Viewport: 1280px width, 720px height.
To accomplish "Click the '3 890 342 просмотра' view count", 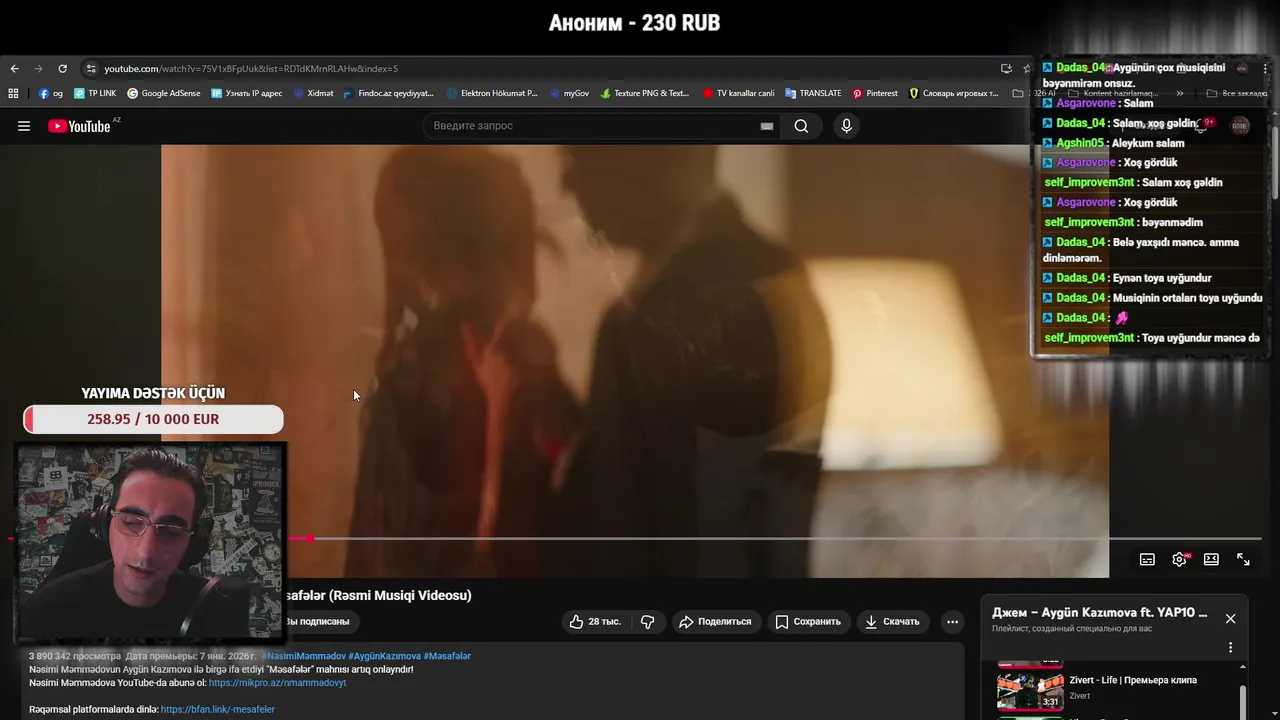I will (75, 656).
